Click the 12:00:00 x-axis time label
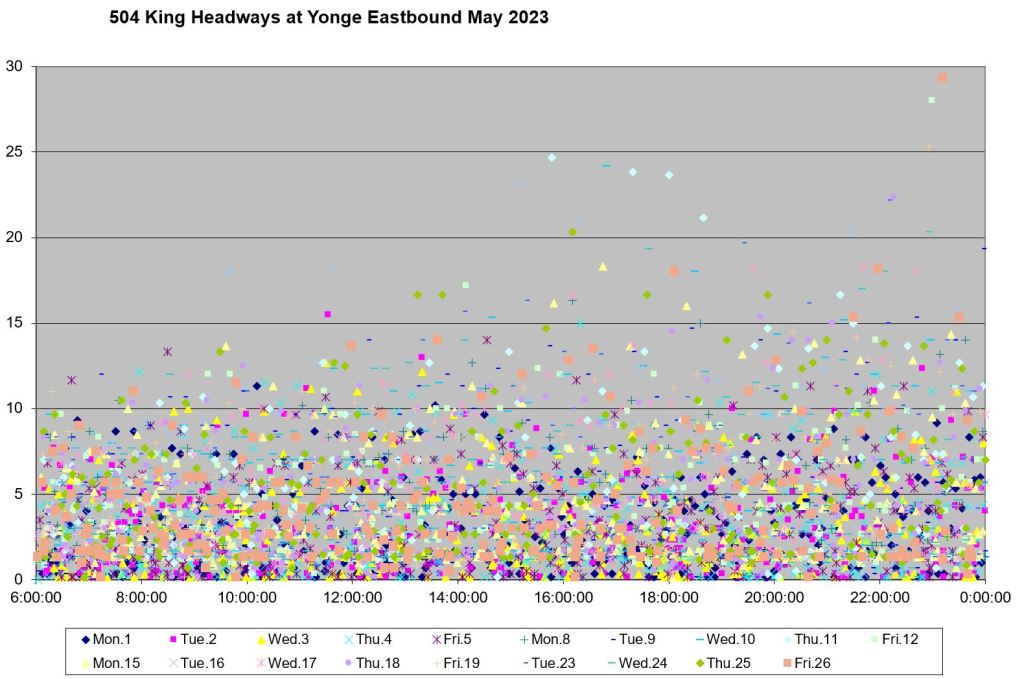The height and width of the screenshot is (679, 1024). point(352,597)
